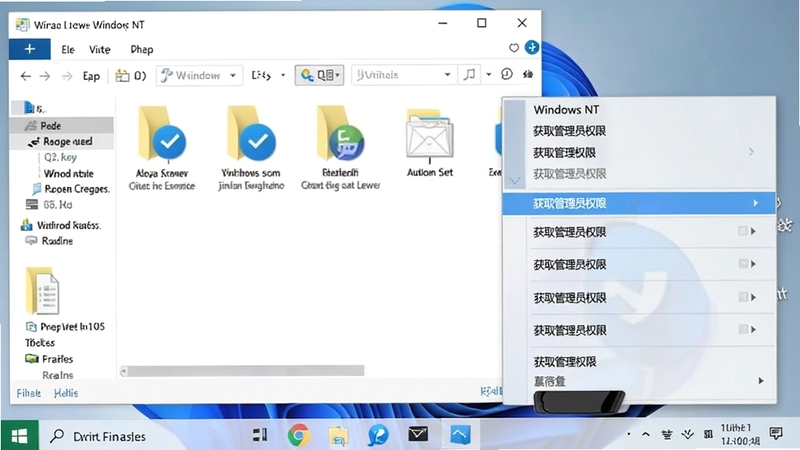Go back with the left arrow

coord(26,76)
